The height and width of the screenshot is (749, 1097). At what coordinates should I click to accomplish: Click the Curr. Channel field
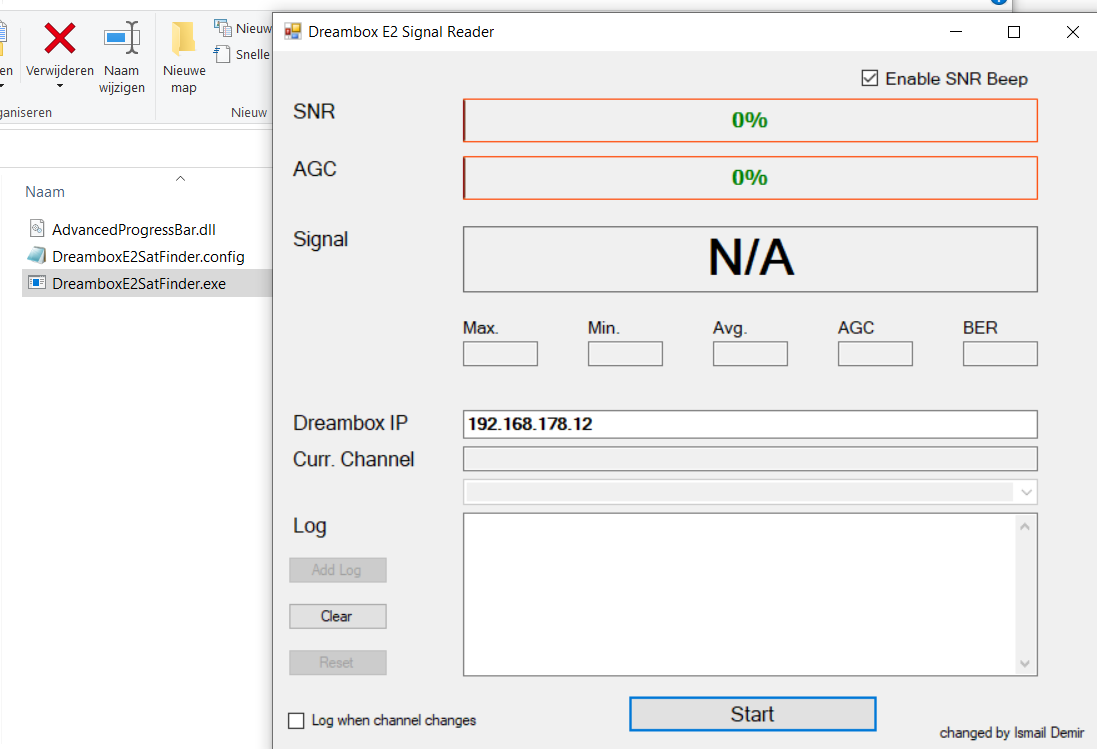[x=750, y=459]
